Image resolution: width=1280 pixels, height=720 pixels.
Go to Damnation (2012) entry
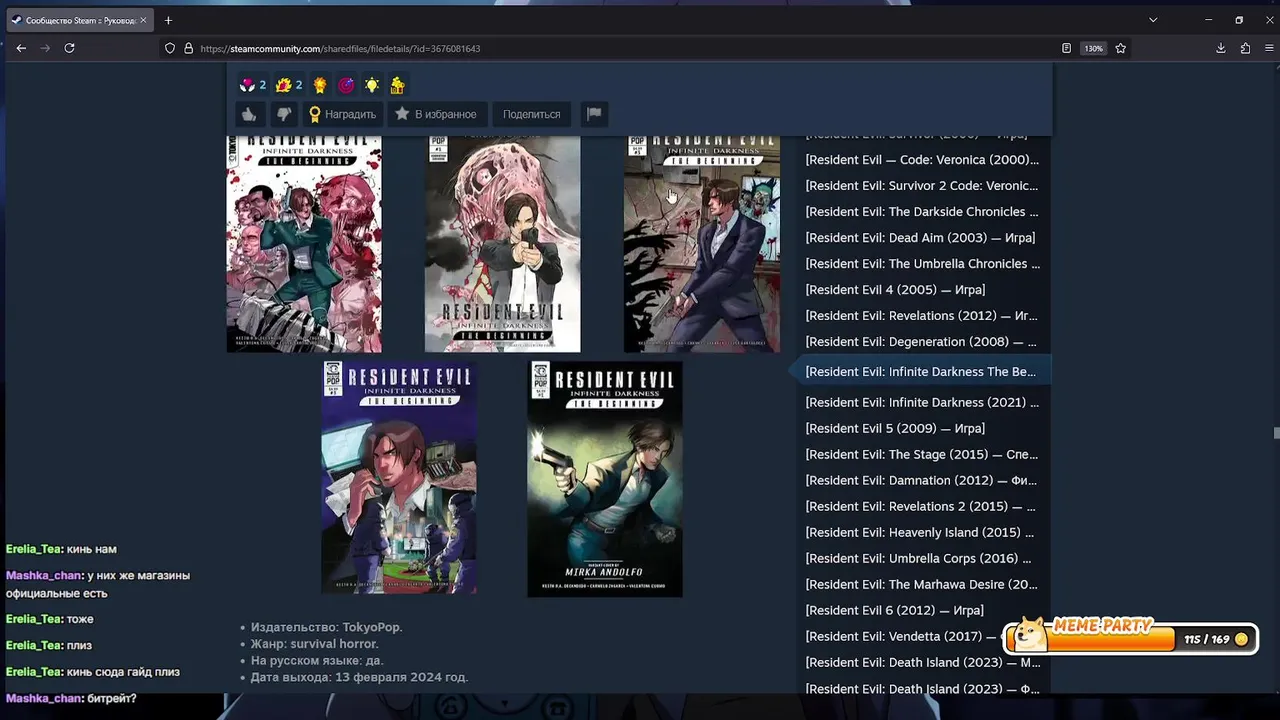pos(921,480)
